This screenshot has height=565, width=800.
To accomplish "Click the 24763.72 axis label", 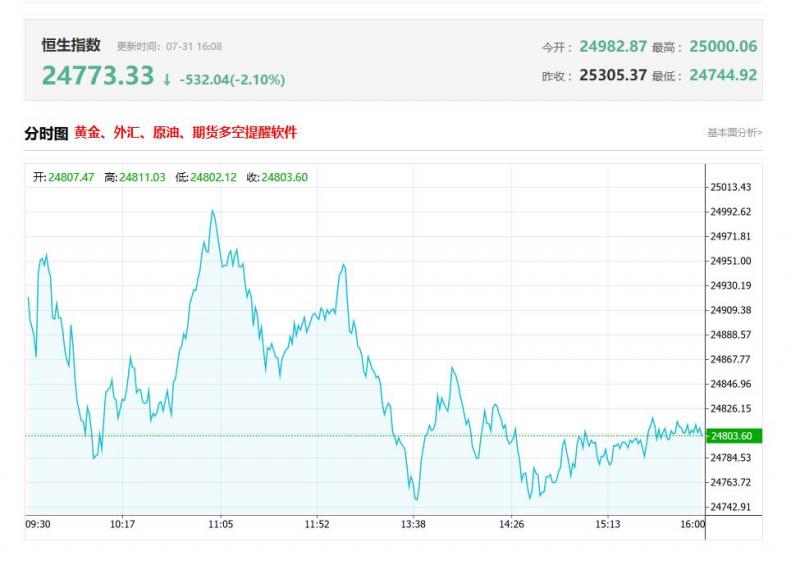I will (x=731, y=482).
